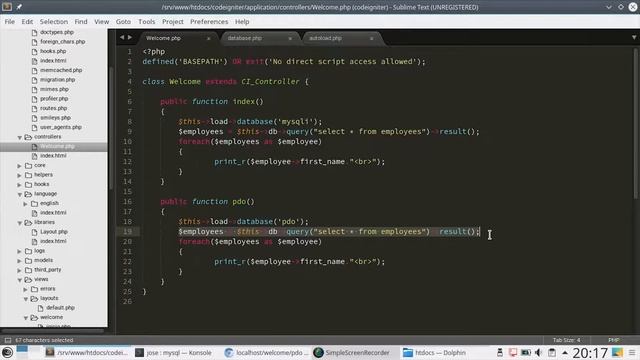Image resolution: width=640 pixels, height=360 pixels.
Task: Go to previous tab using left arrow
Action: (x=122, y=37)
